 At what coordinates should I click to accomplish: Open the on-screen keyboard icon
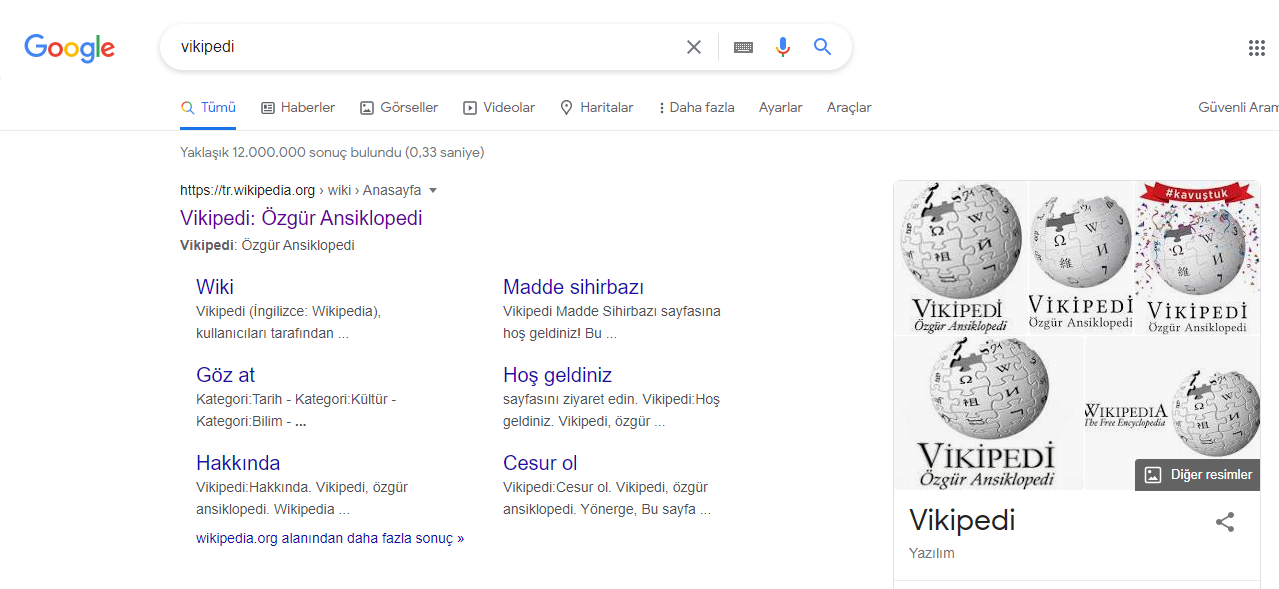tap(743, 47)
